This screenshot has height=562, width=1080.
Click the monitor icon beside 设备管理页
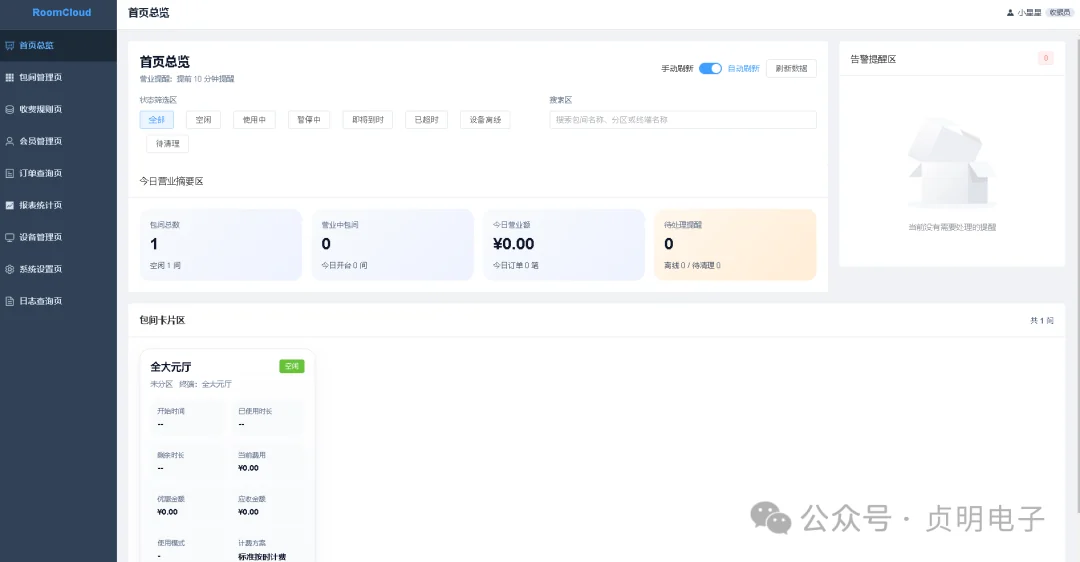click(10, 237)
